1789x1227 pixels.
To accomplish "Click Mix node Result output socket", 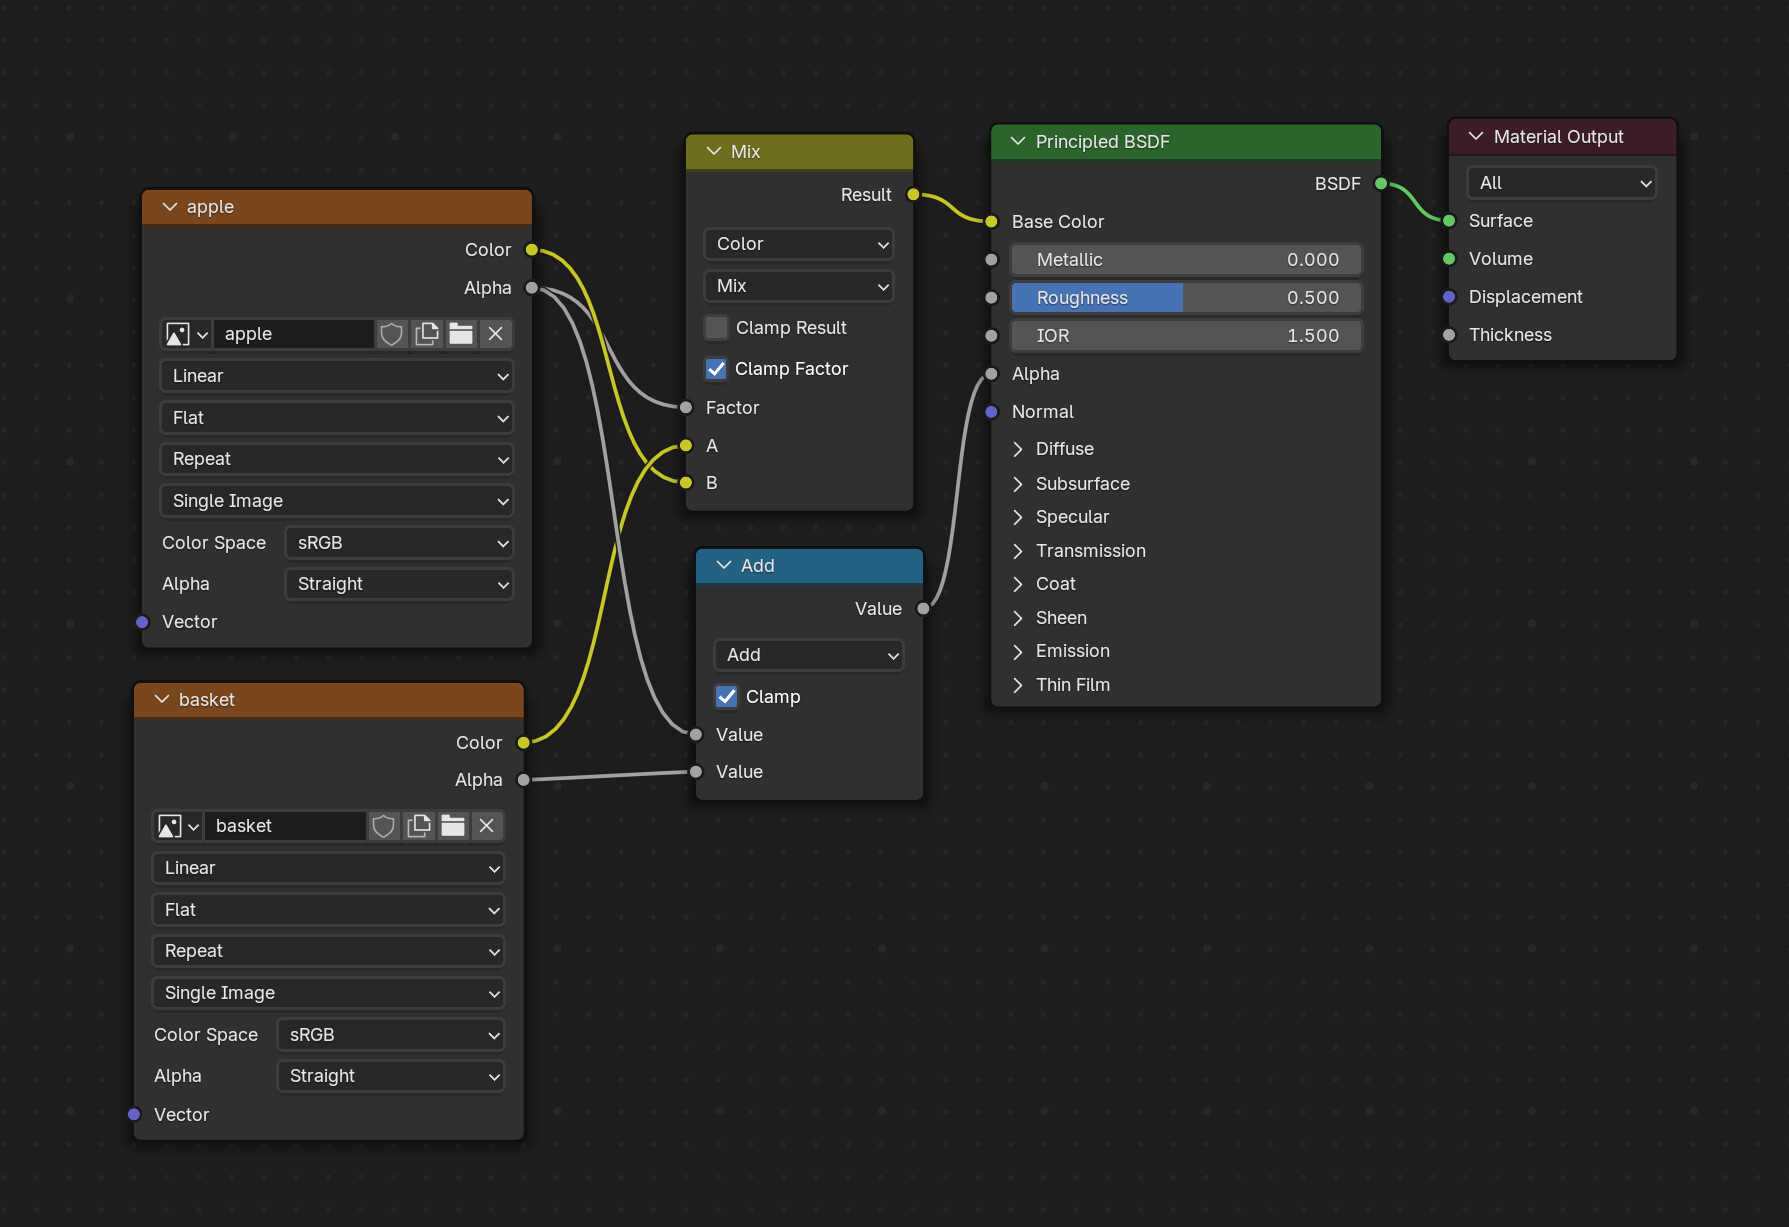I will coord(913,195).
